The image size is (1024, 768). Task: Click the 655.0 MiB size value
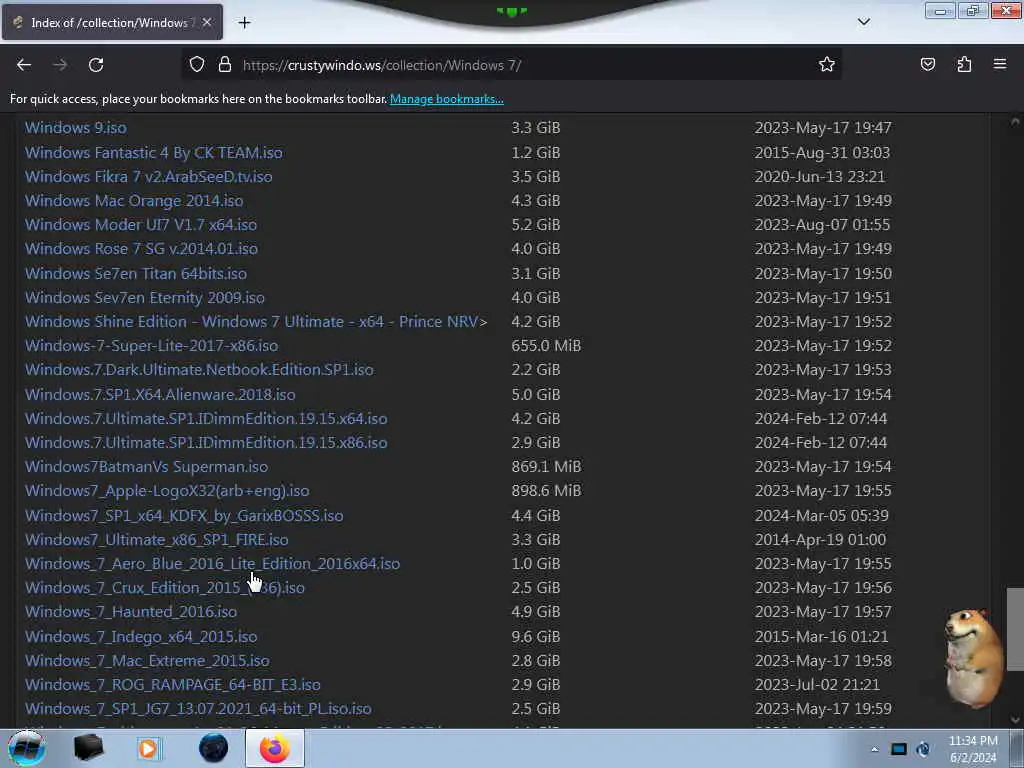546,346
